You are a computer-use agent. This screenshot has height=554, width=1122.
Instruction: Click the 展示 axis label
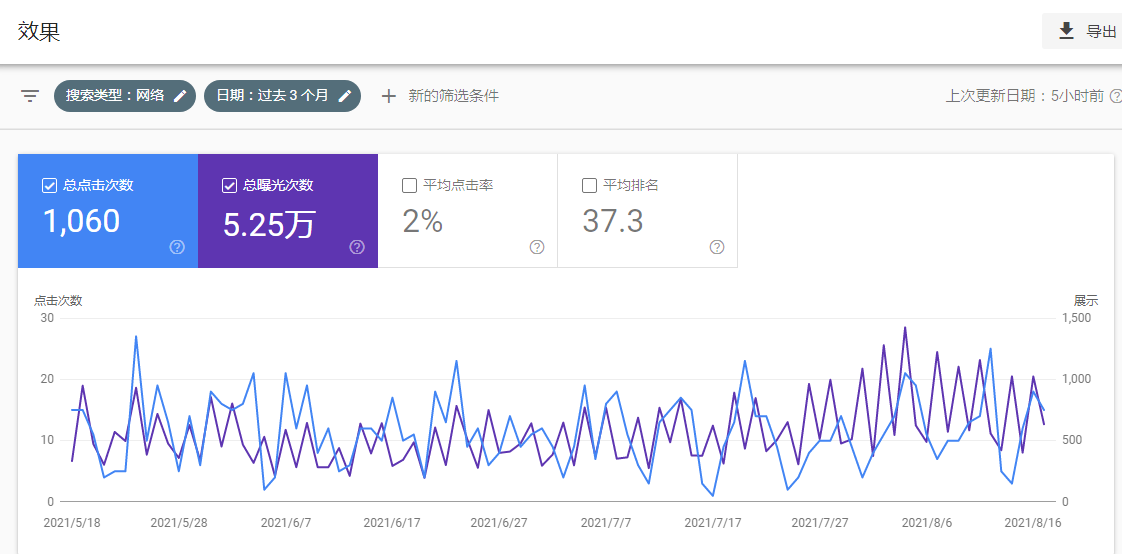[1086, 301]
